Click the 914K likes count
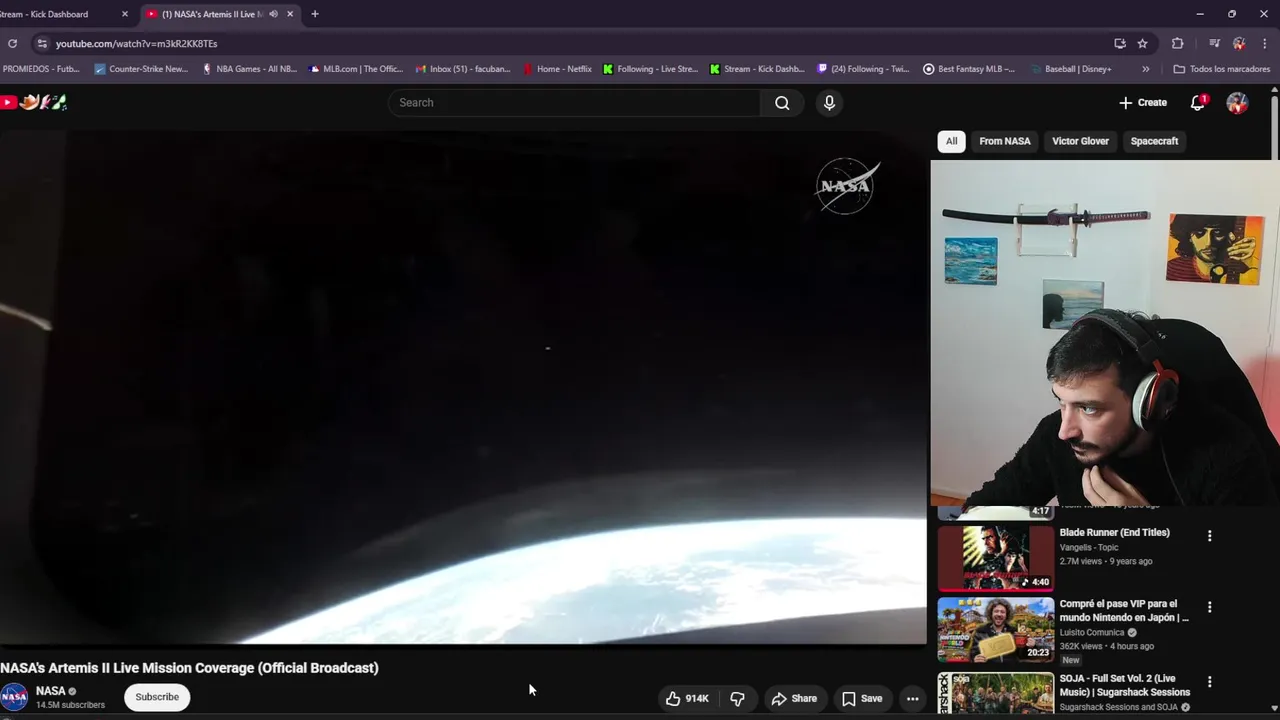Viewport: 1280px width, 720px height. (697, 698)
